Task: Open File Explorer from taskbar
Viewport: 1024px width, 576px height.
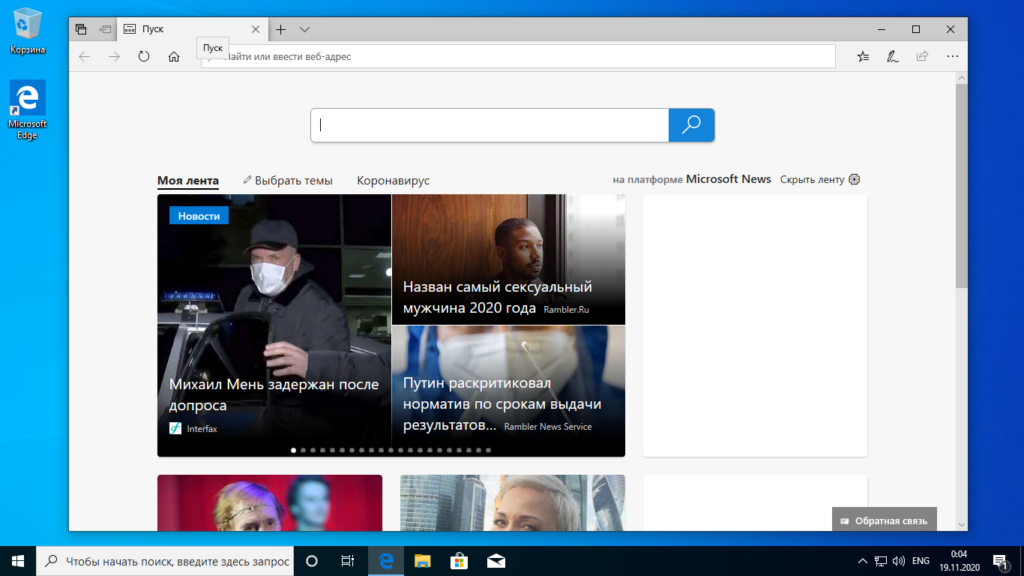Action: [423, 561]
